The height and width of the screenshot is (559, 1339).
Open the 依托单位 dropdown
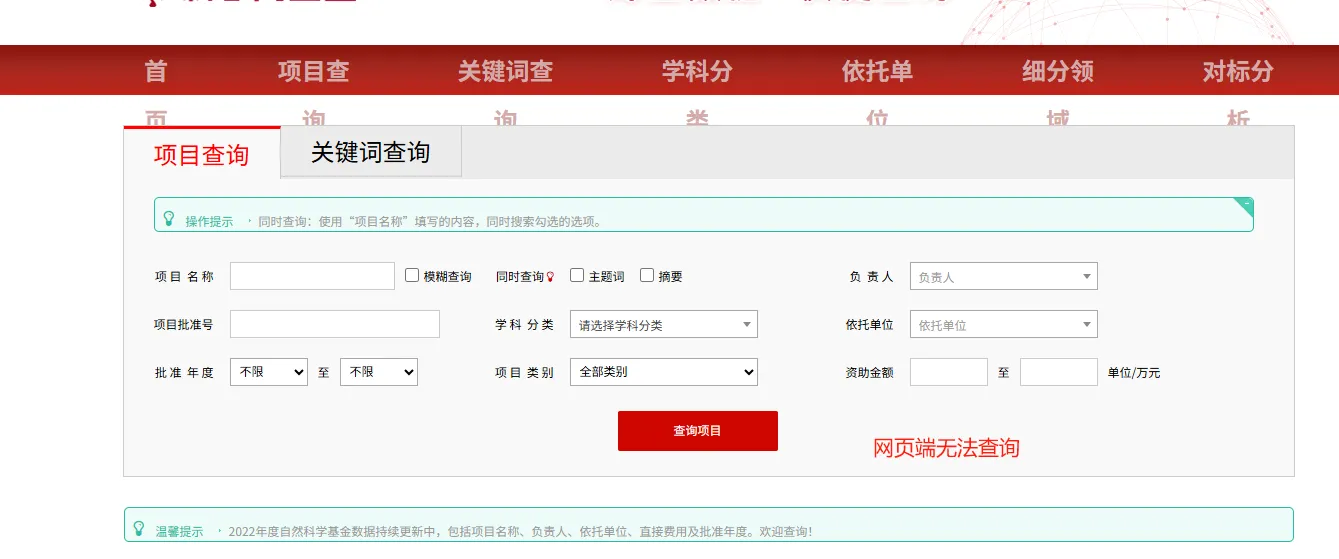(x=1003, y=324)
